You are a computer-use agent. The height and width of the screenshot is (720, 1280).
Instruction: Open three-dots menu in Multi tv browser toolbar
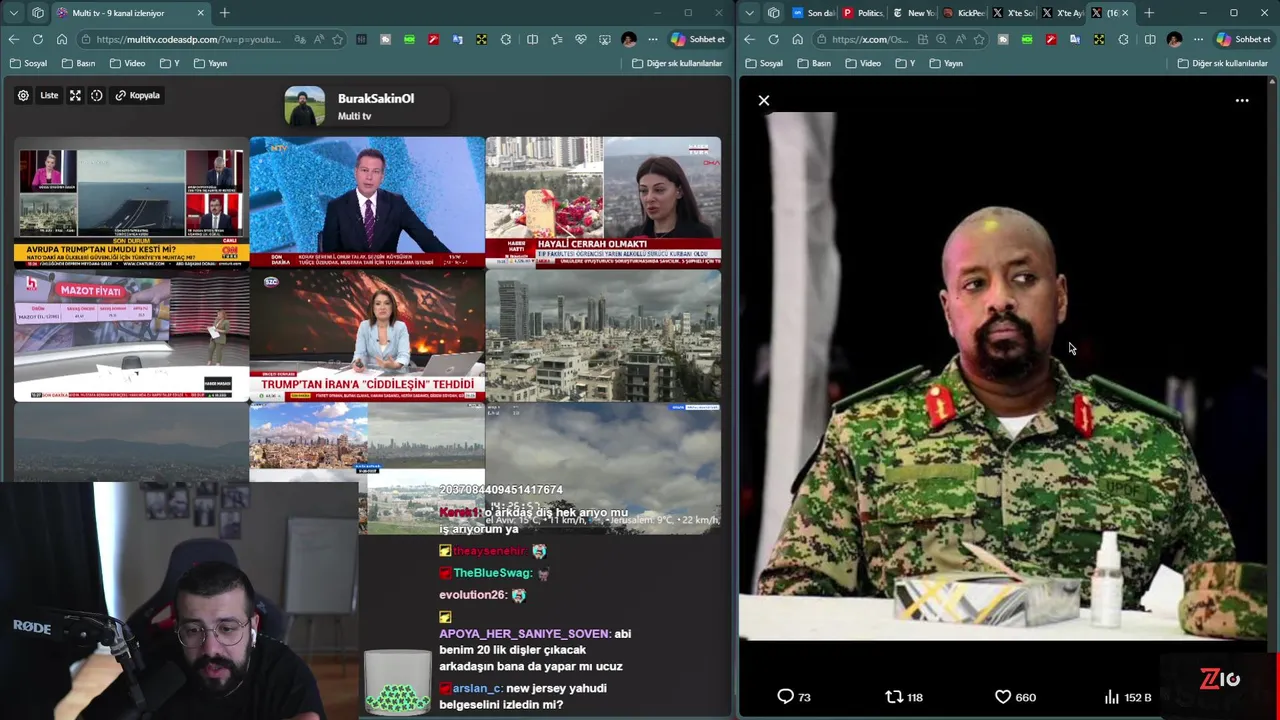coord(653,39)
